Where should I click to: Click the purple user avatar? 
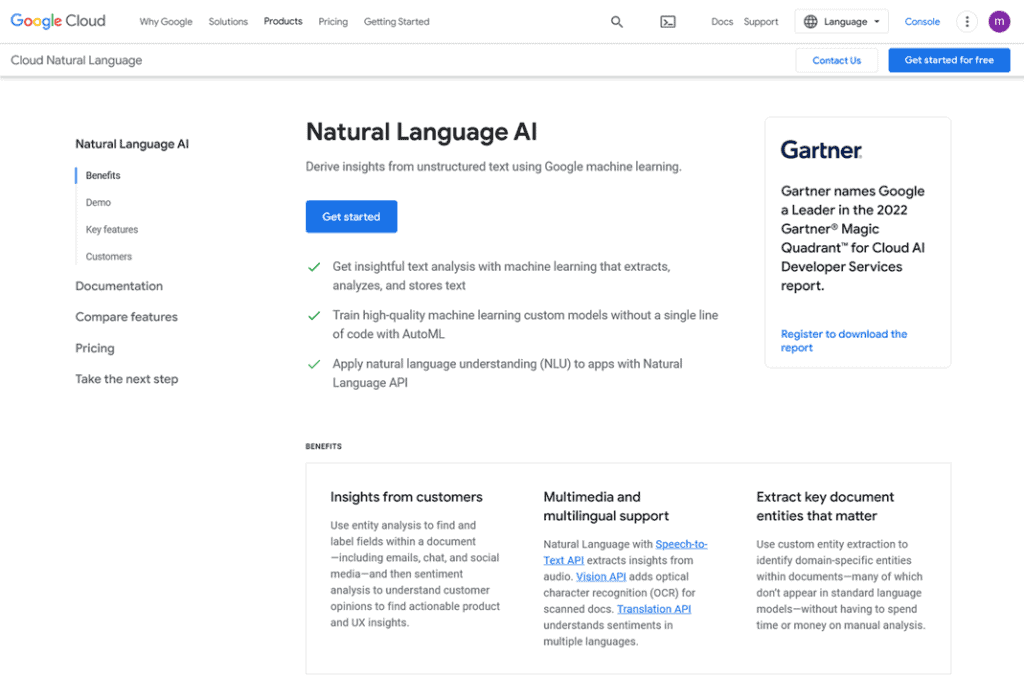[999, 22]
